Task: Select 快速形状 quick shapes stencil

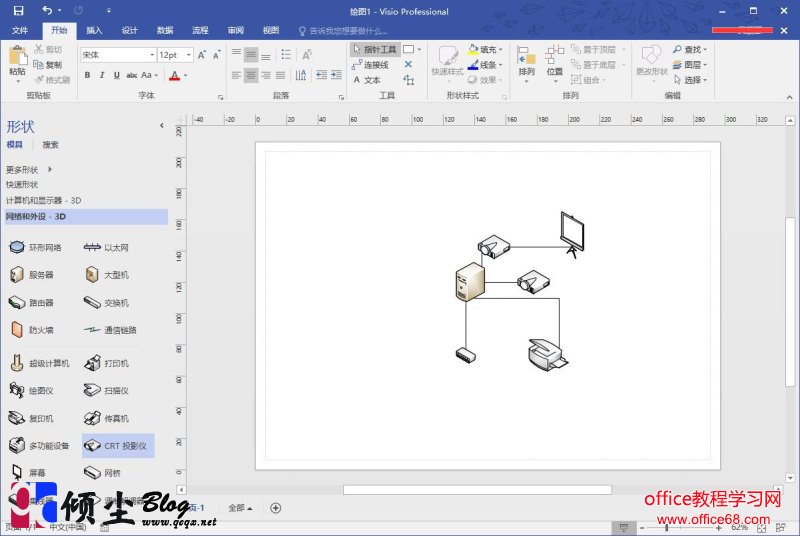Action: [x=22, y=185]
